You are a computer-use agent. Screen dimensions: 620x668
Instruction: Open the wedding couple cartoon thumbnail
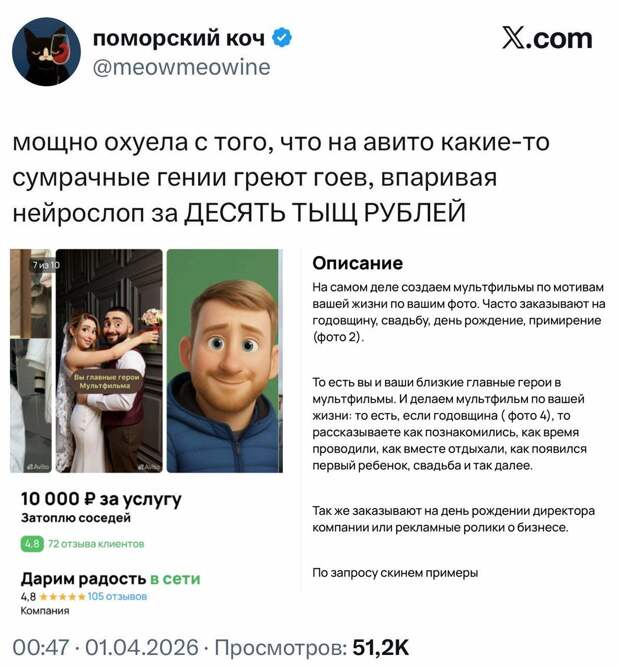click(x=109, y=361)
